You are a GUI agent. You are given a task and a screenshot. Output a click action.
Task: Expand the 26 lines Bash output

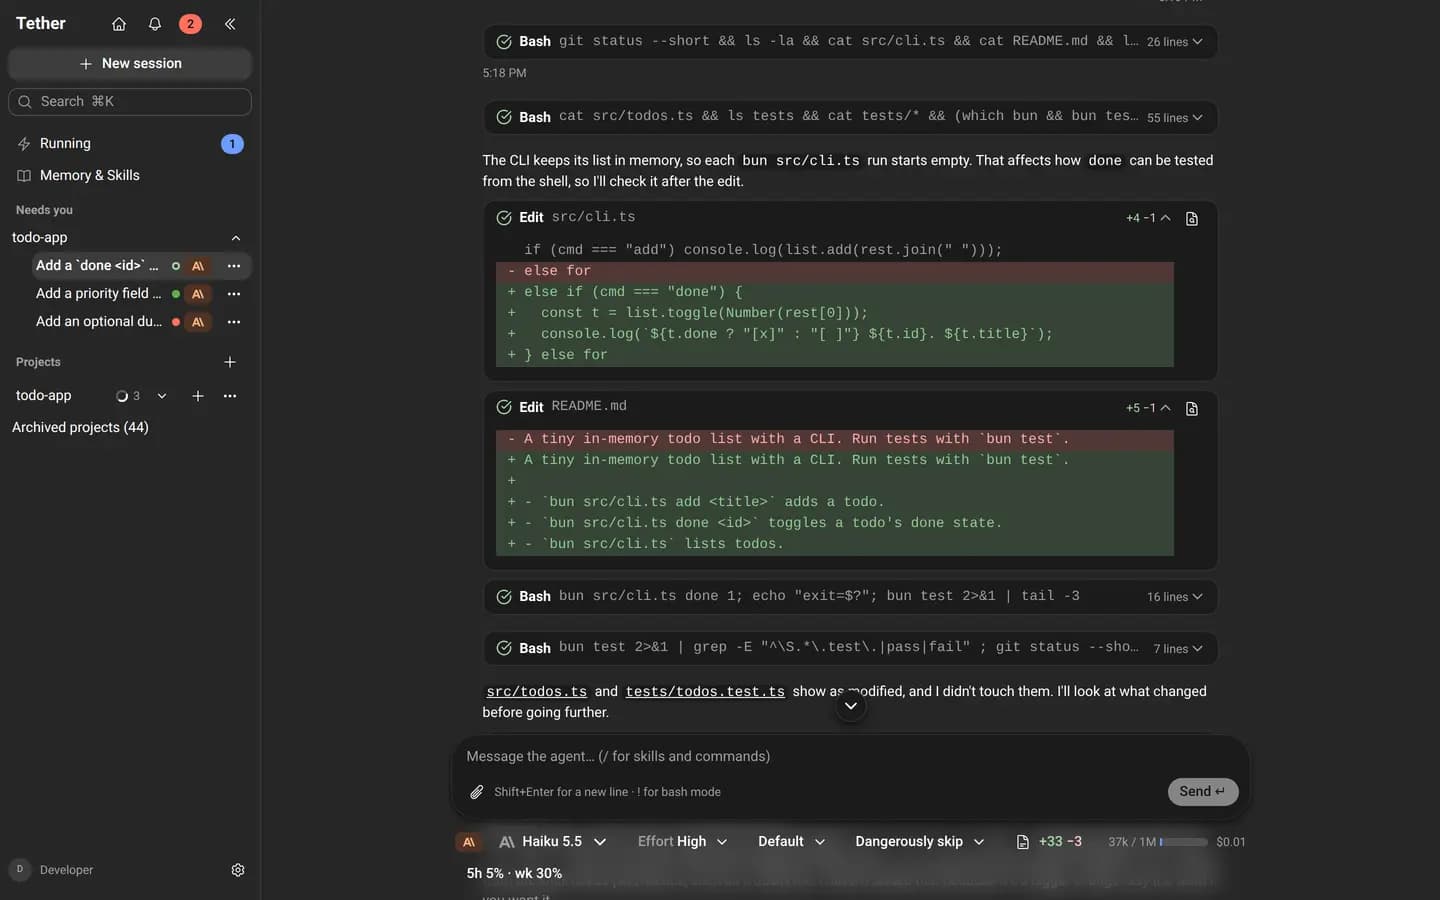(1175, 42)
